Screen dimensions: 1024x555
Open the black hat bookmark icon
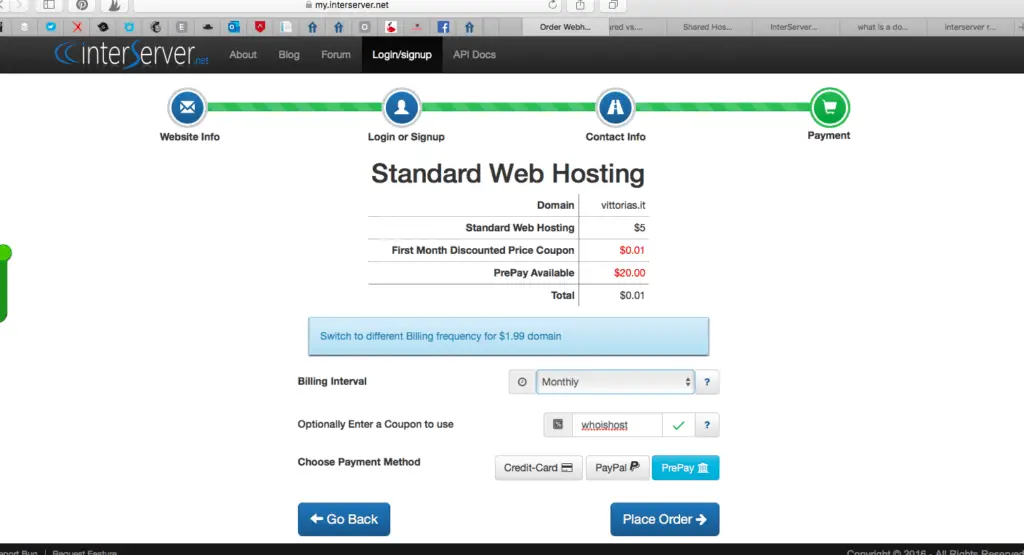(208, 27)
